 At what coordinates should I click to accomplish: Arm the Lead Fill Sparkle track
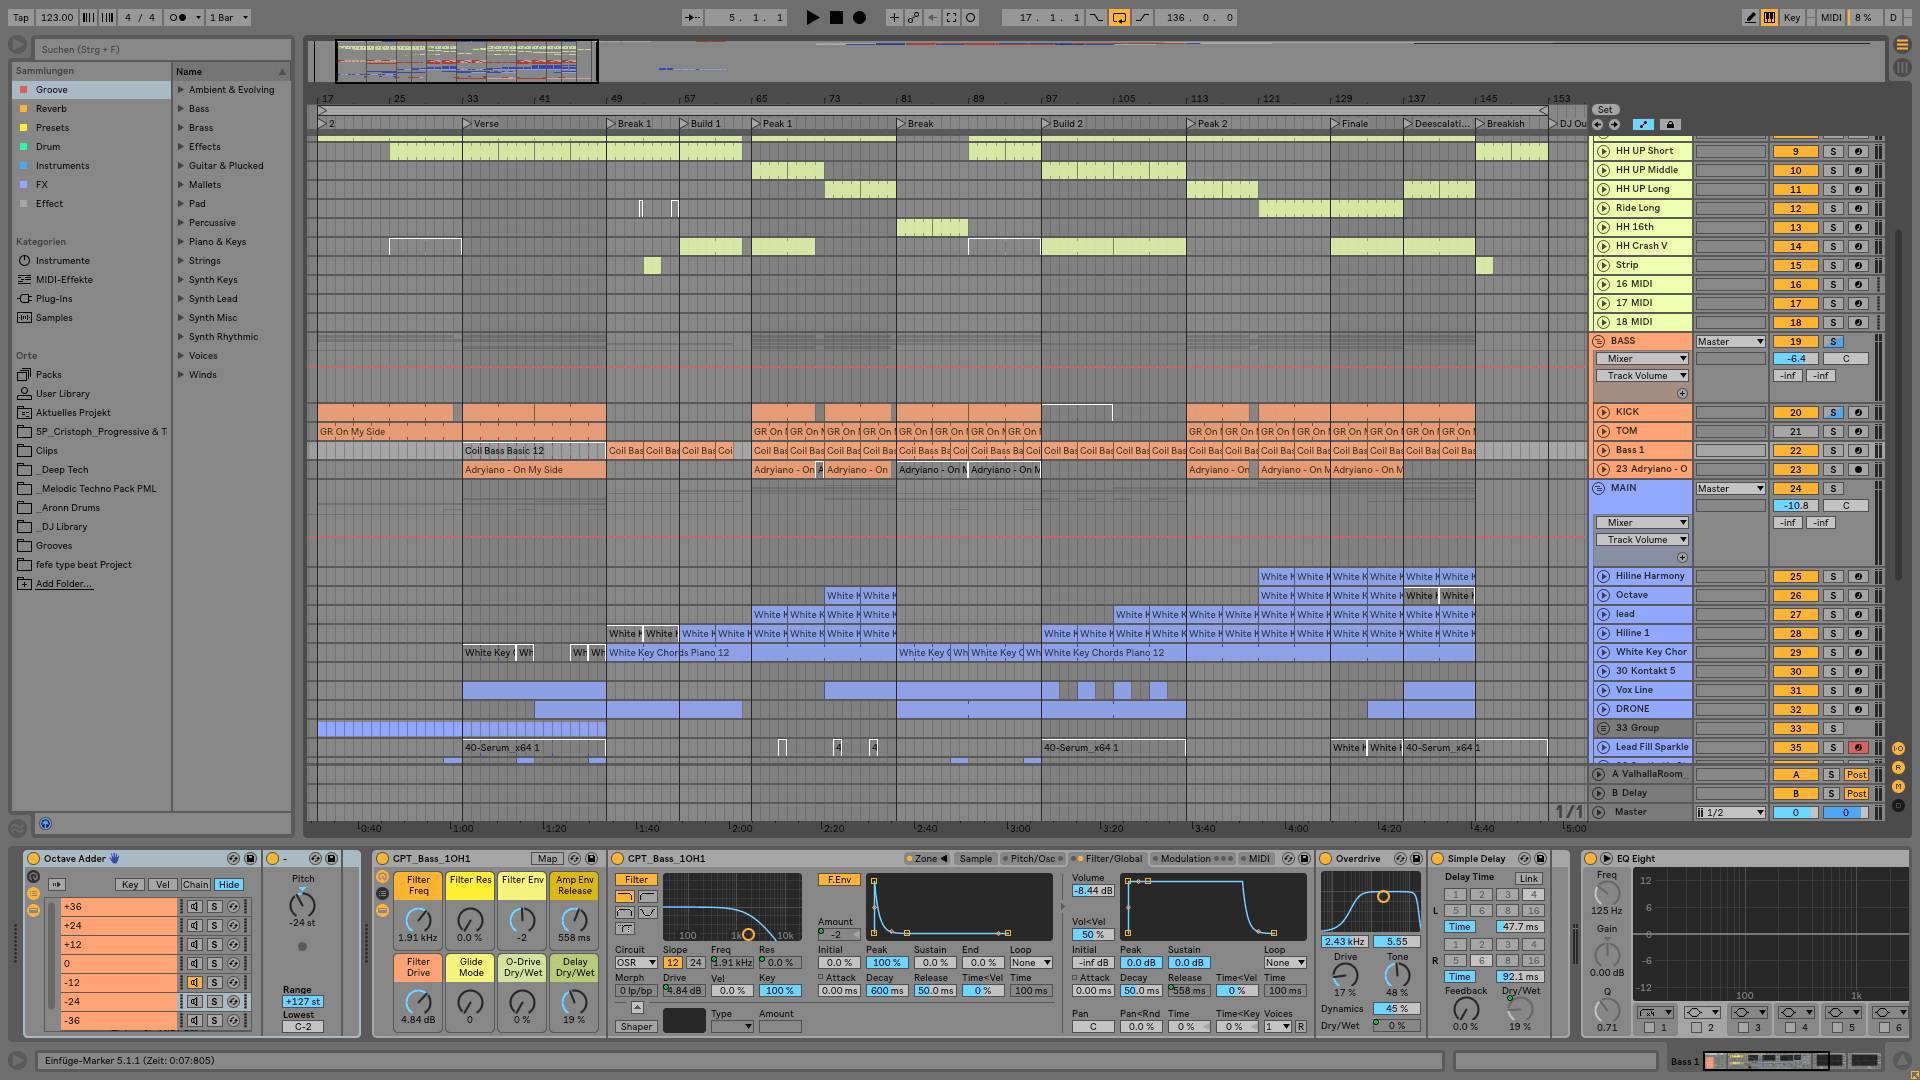tap(1858, 748)
